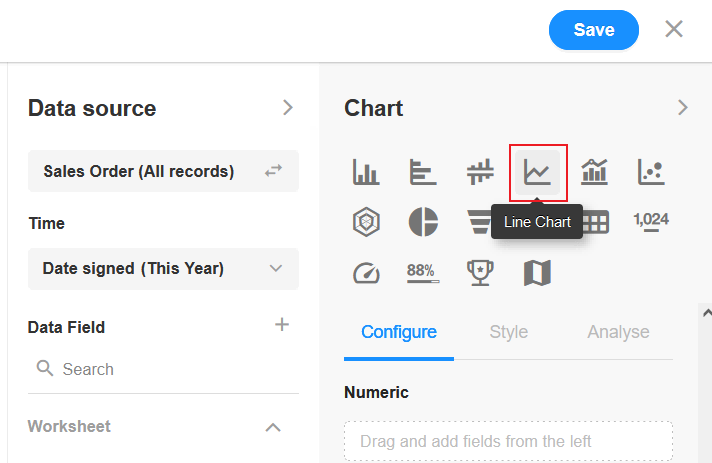Collapse the Data source panel arrow
This screenshot has height=463, width=712.
point(287,108)
